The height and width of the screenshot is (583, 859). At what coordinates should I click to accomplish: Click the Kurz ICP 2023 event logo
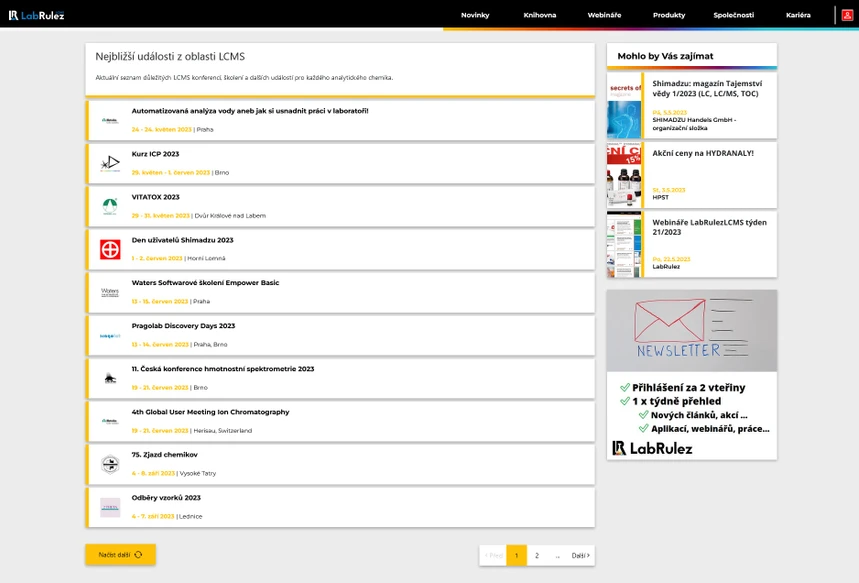click(x=110, y=164)
